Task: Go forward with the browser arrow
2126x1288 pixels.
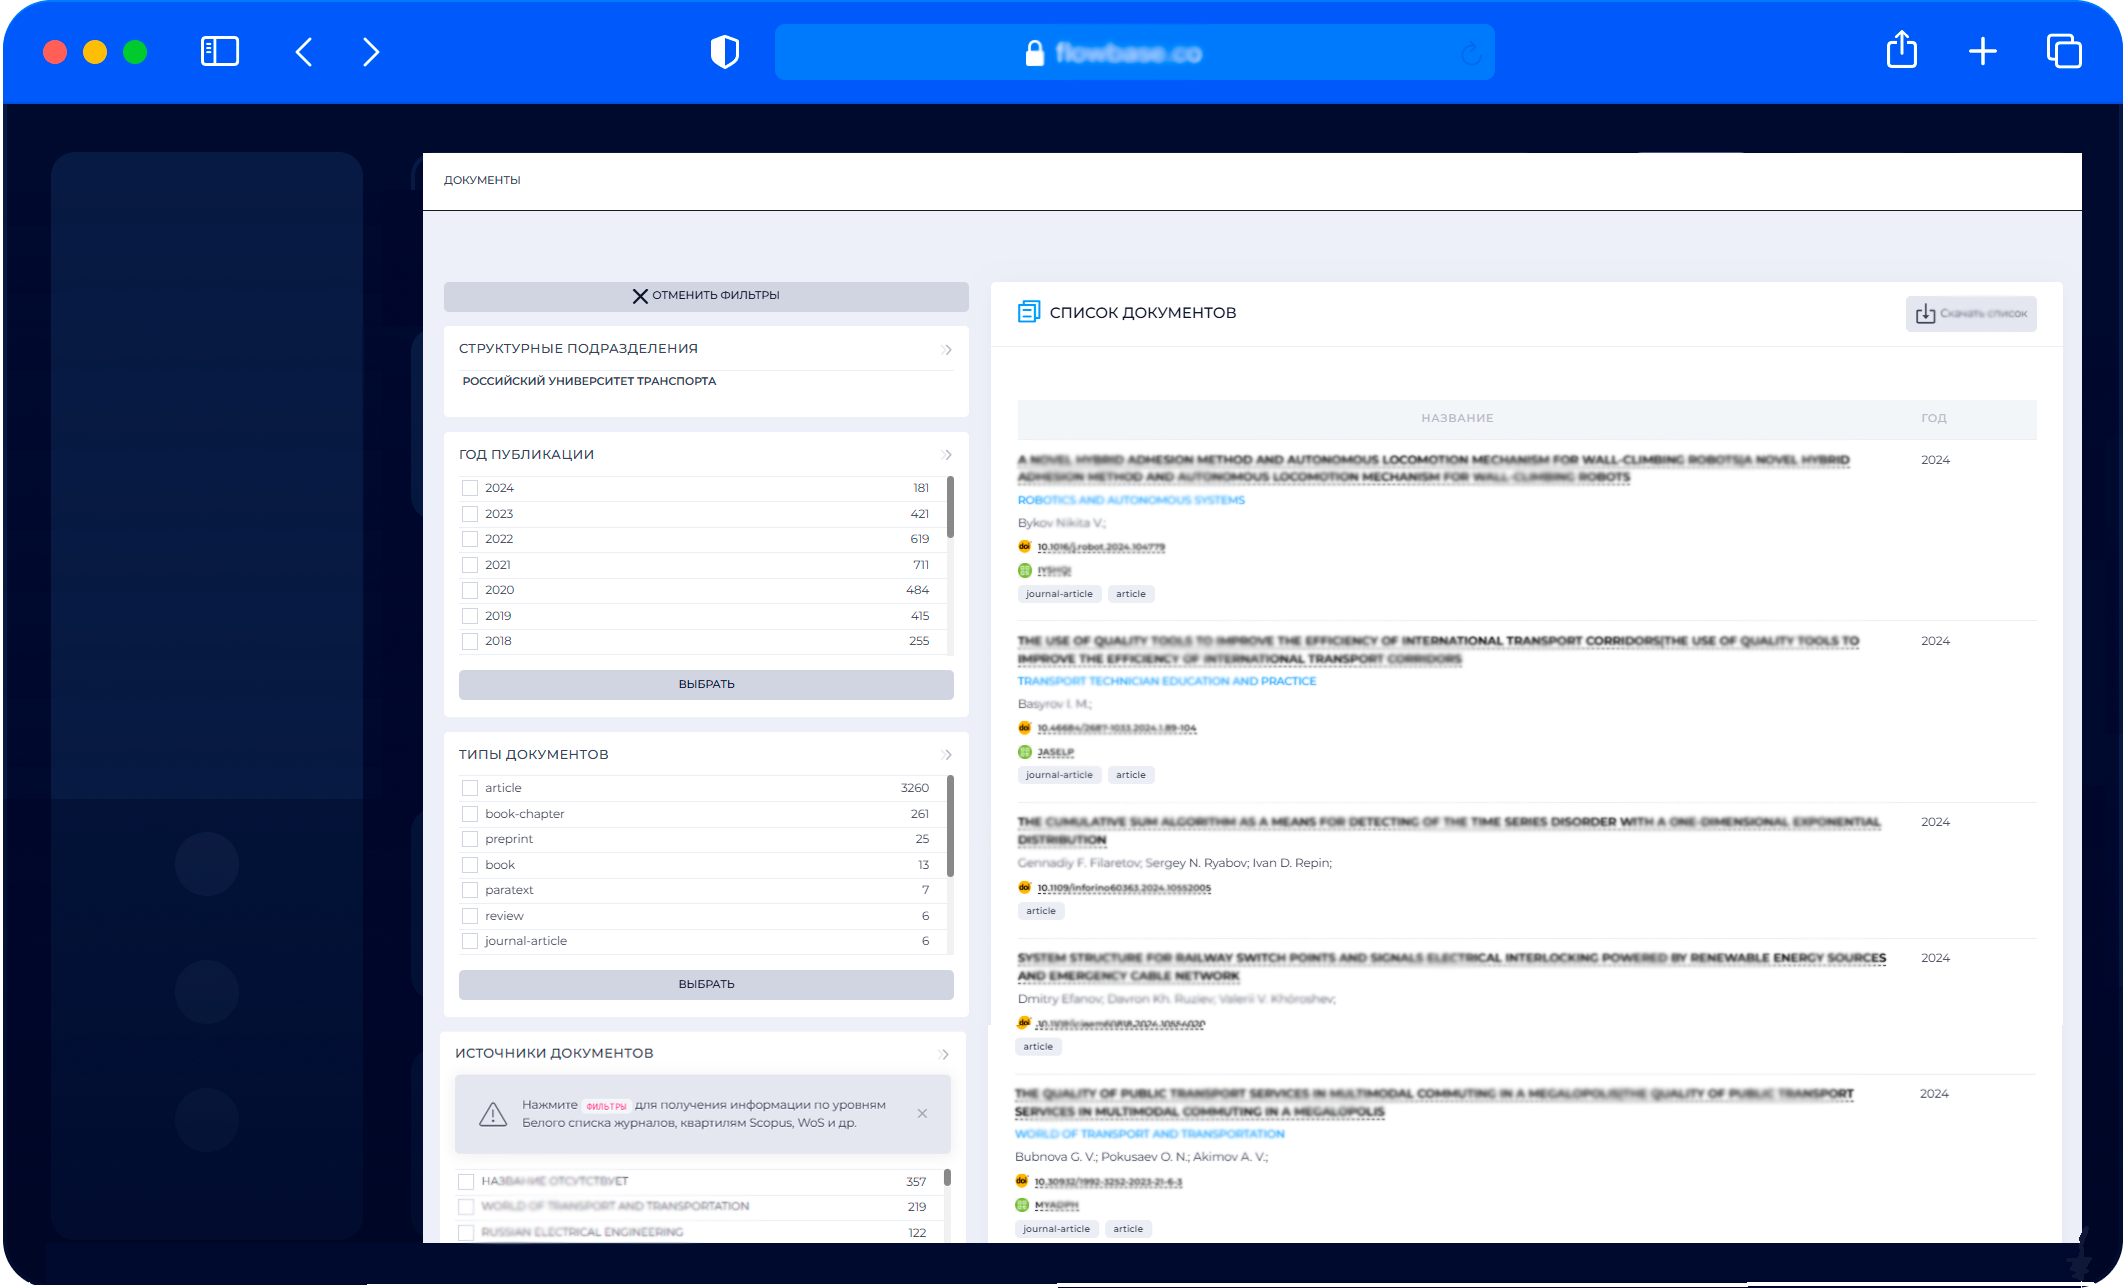Action: click(371, 52)
